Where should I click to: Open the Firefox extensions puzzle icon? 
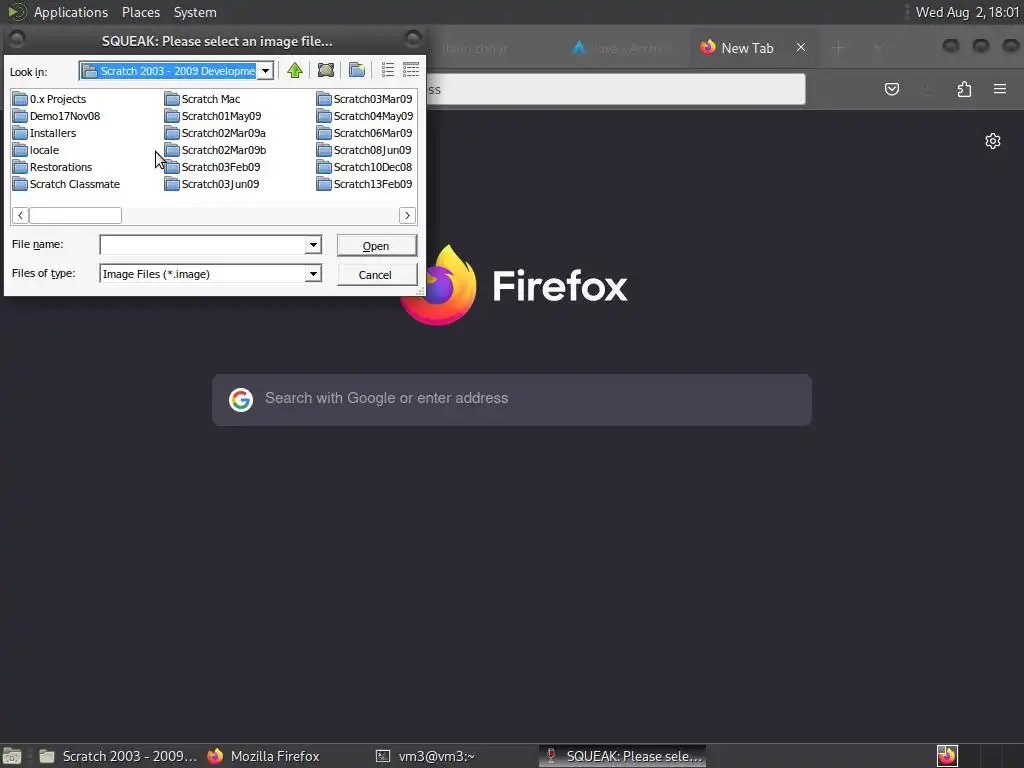(964, 89)
